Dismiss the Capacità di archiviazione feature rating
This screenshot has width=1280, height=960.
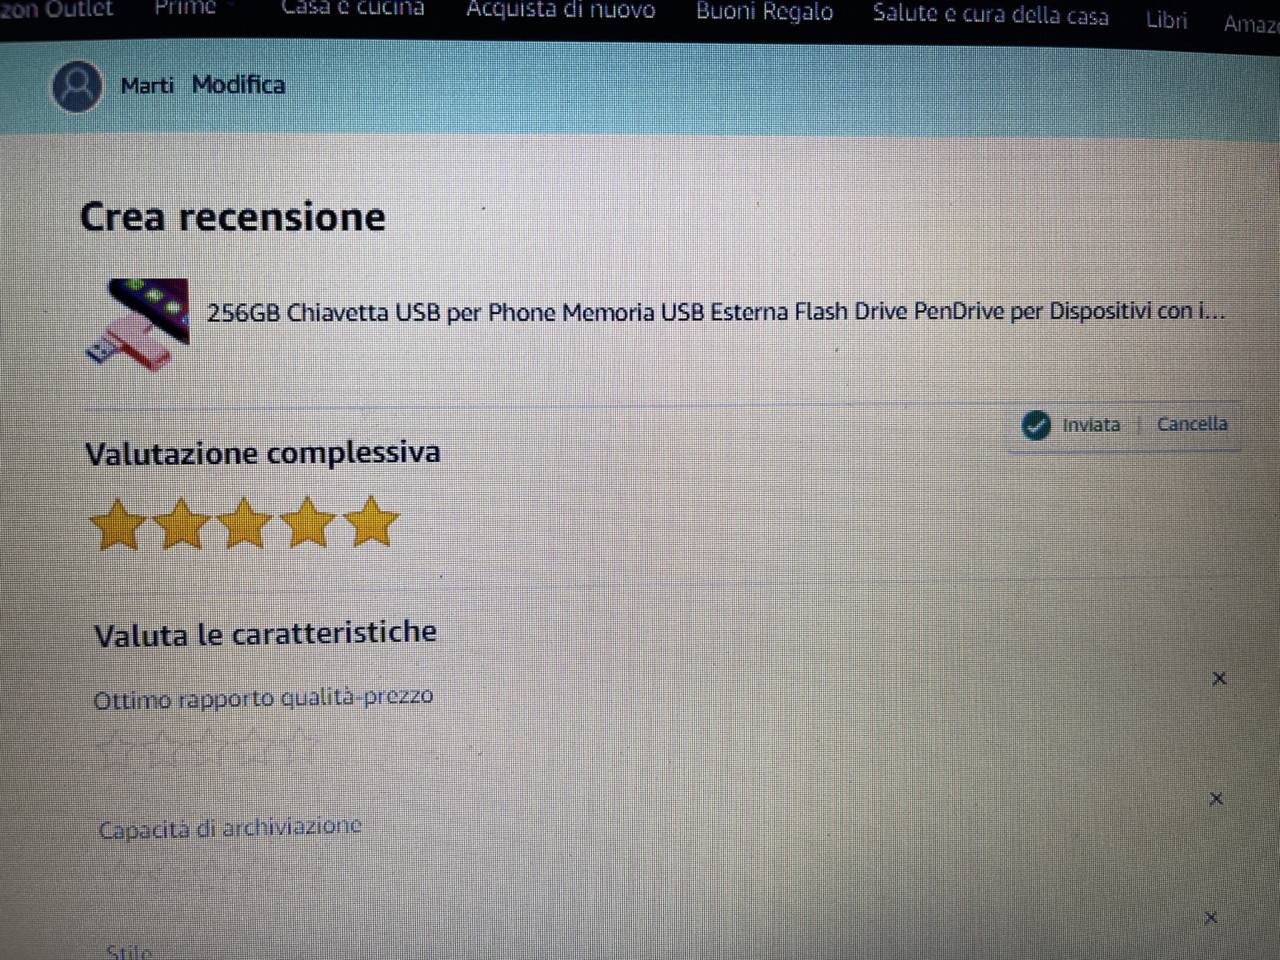(1216, 798)
